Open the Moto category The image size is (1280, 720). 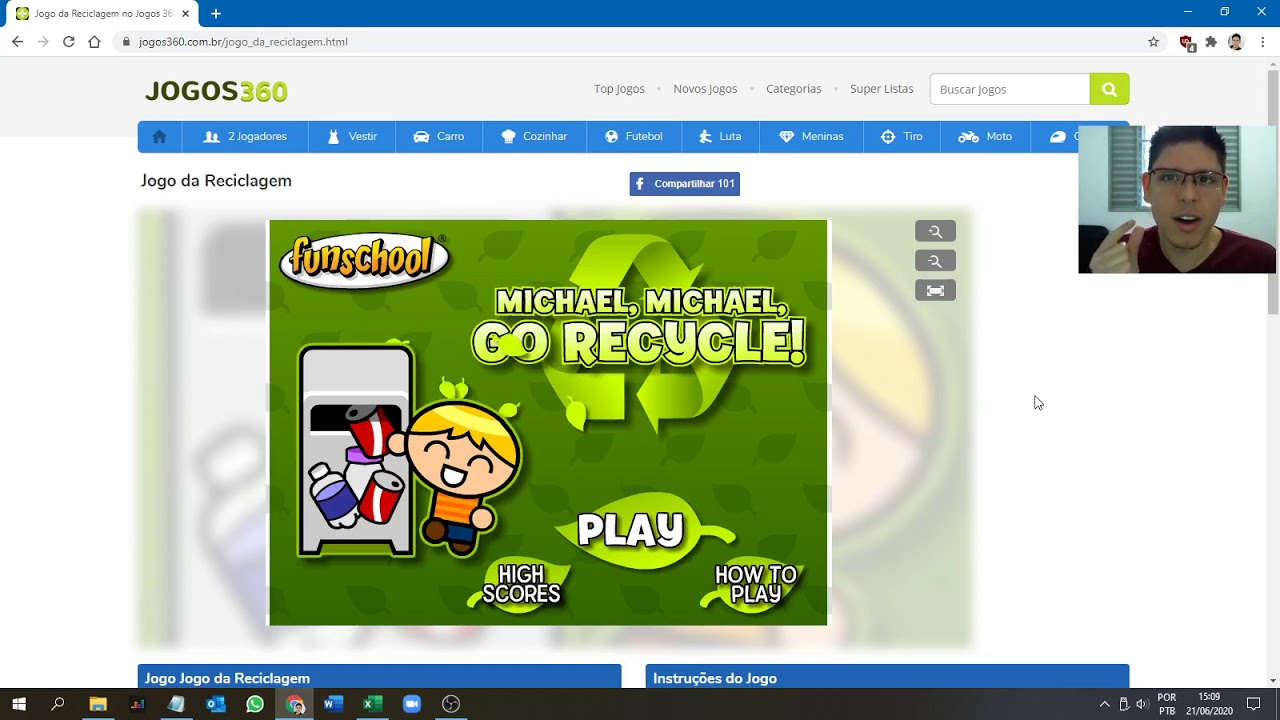click(985, 137)
